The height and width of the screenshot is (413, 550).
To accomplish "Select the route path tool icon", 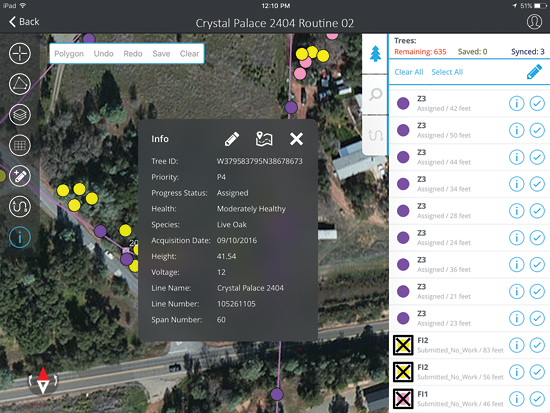I will 20,206.
